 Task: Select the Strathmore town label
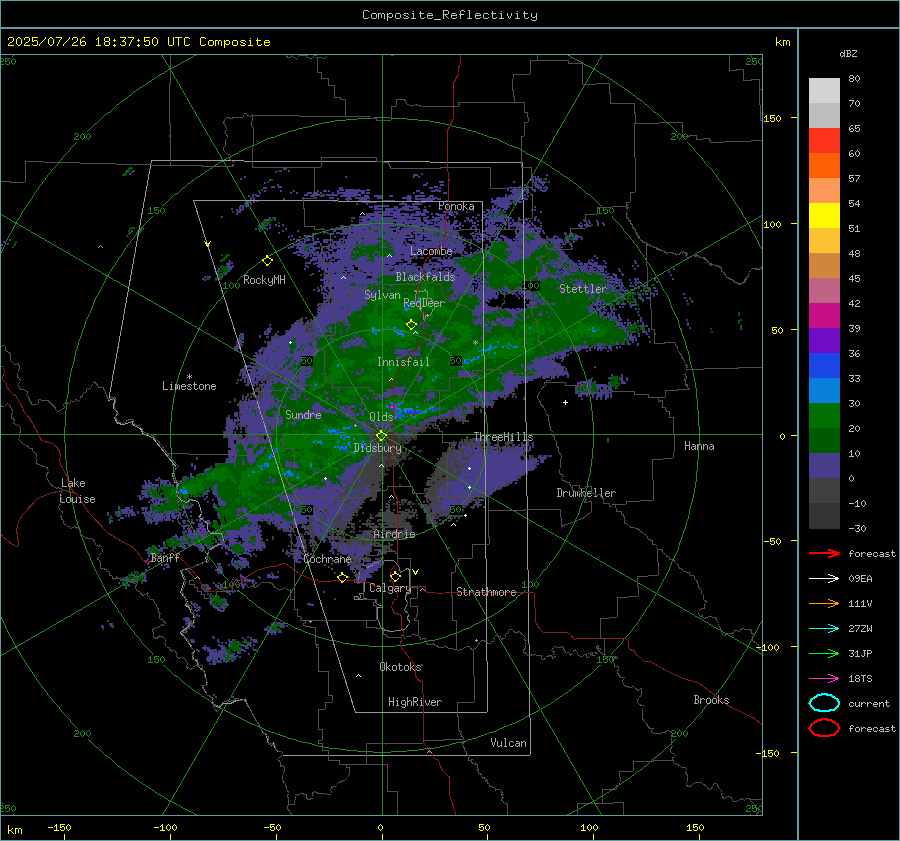point(486,592)
